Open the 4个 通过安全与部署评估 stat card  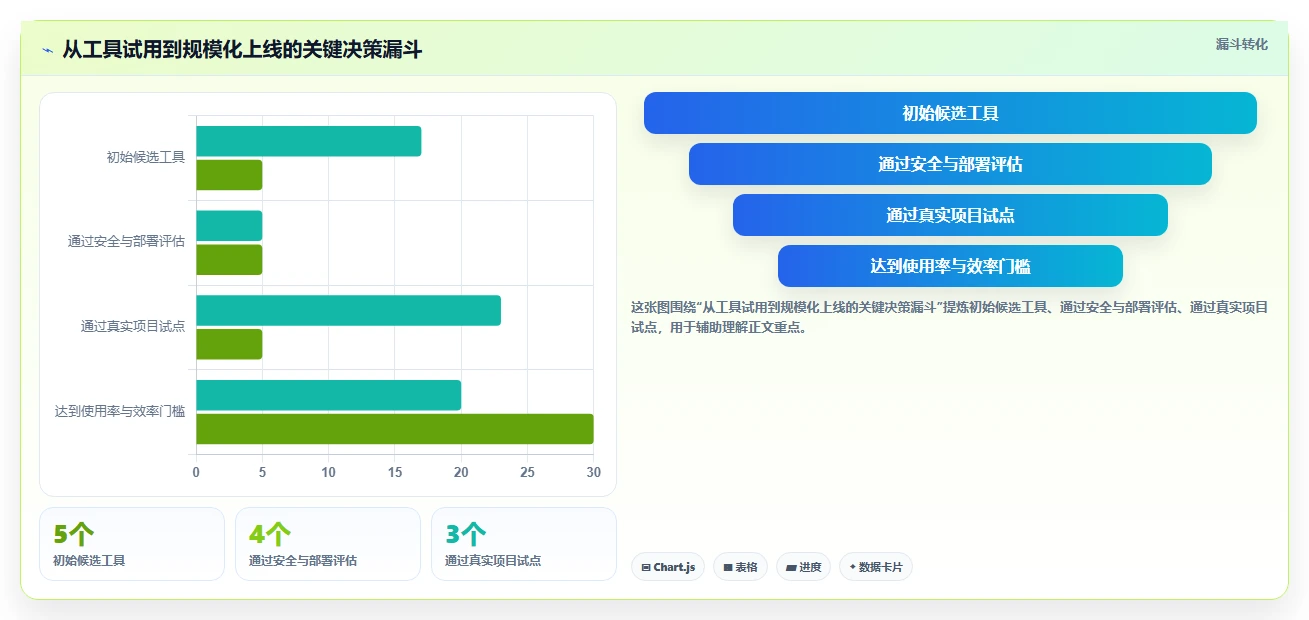[328, 544]
